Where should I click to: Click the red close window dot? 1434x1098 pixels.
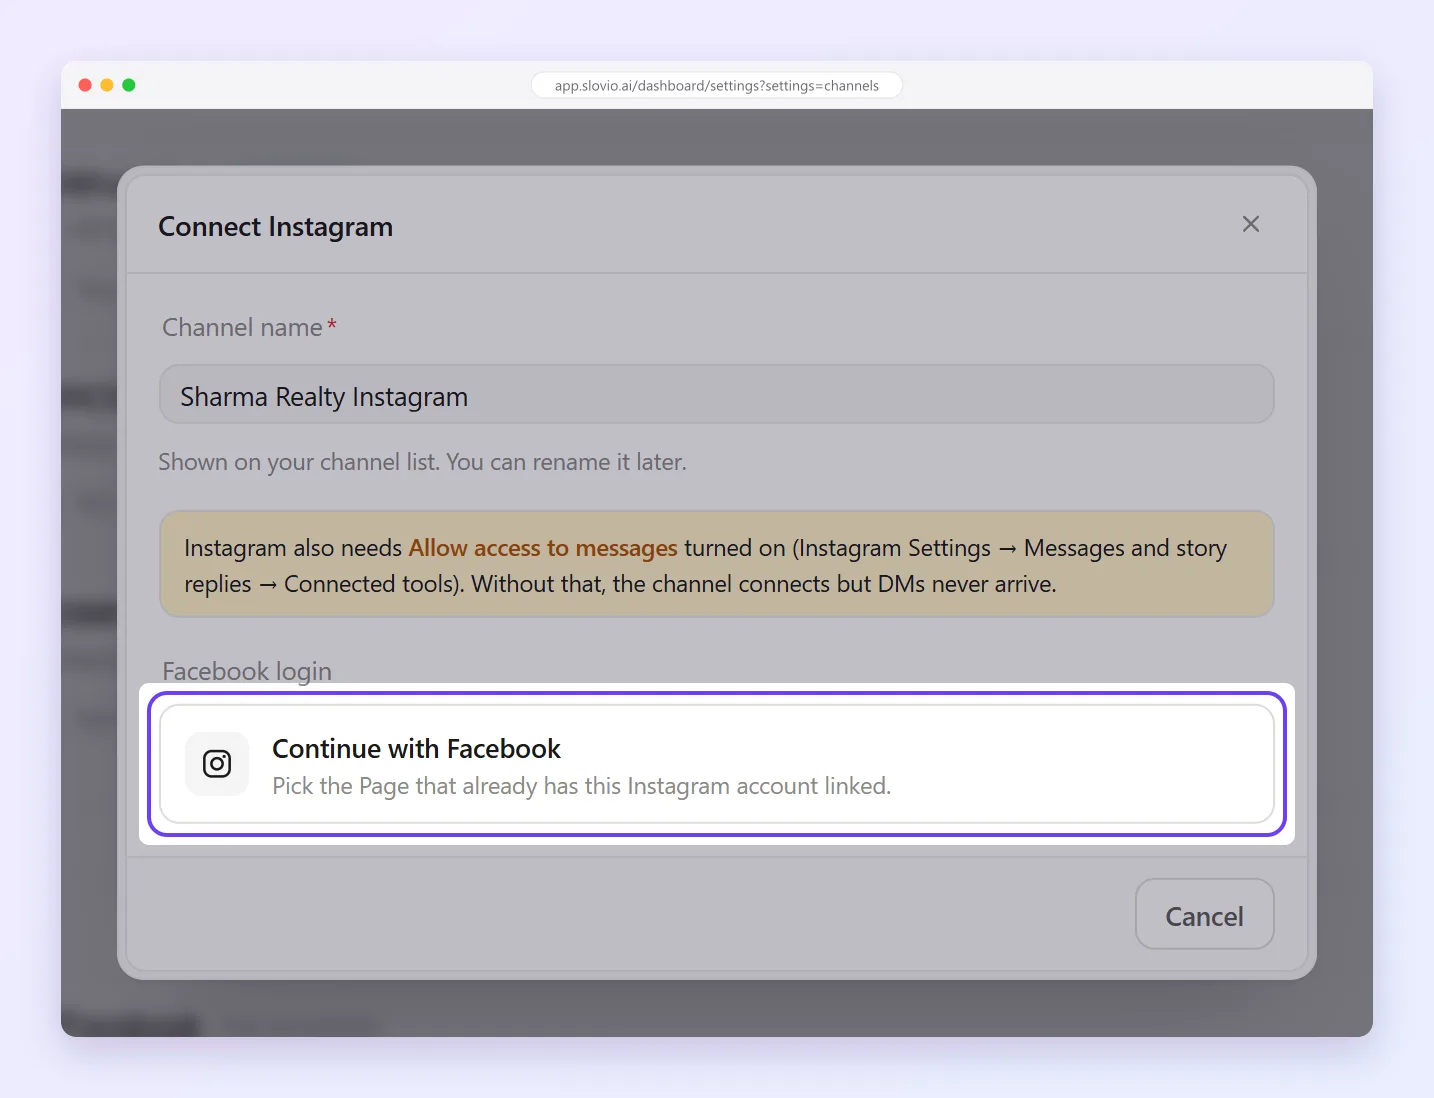click(x=85, y=85)
